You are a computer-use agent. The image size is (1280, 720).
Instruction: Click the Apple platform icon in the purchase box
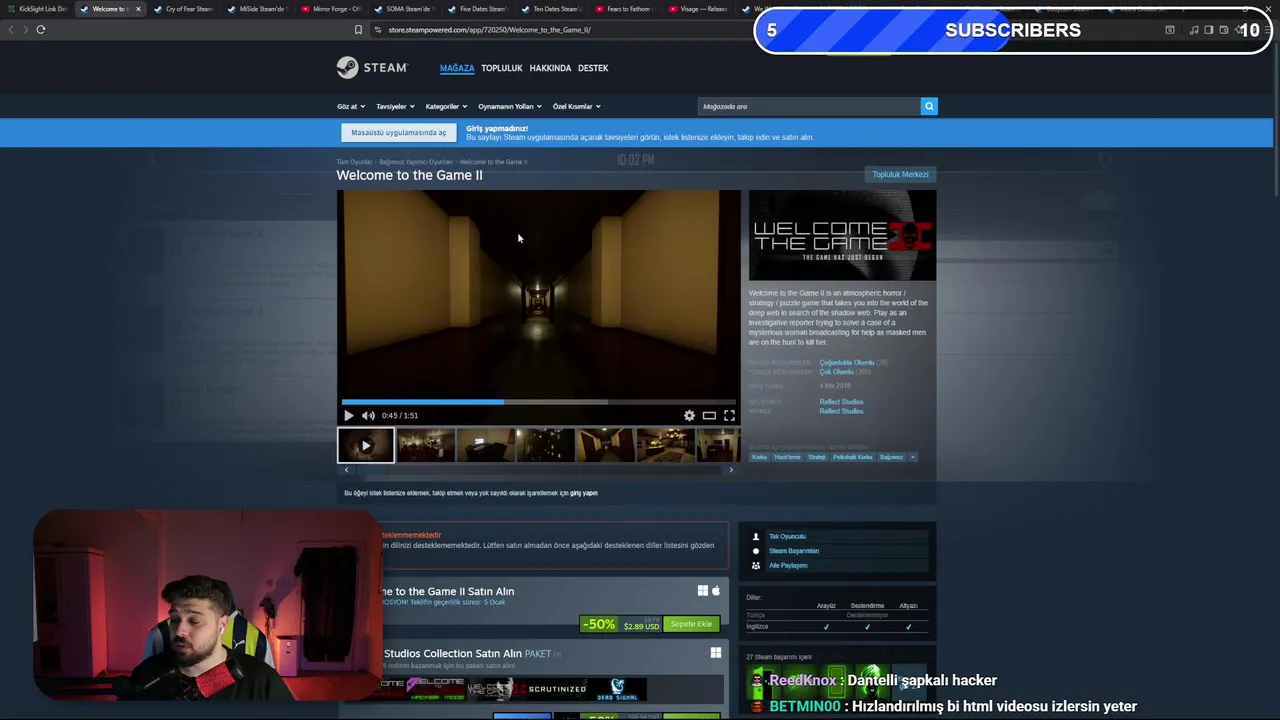716,591
